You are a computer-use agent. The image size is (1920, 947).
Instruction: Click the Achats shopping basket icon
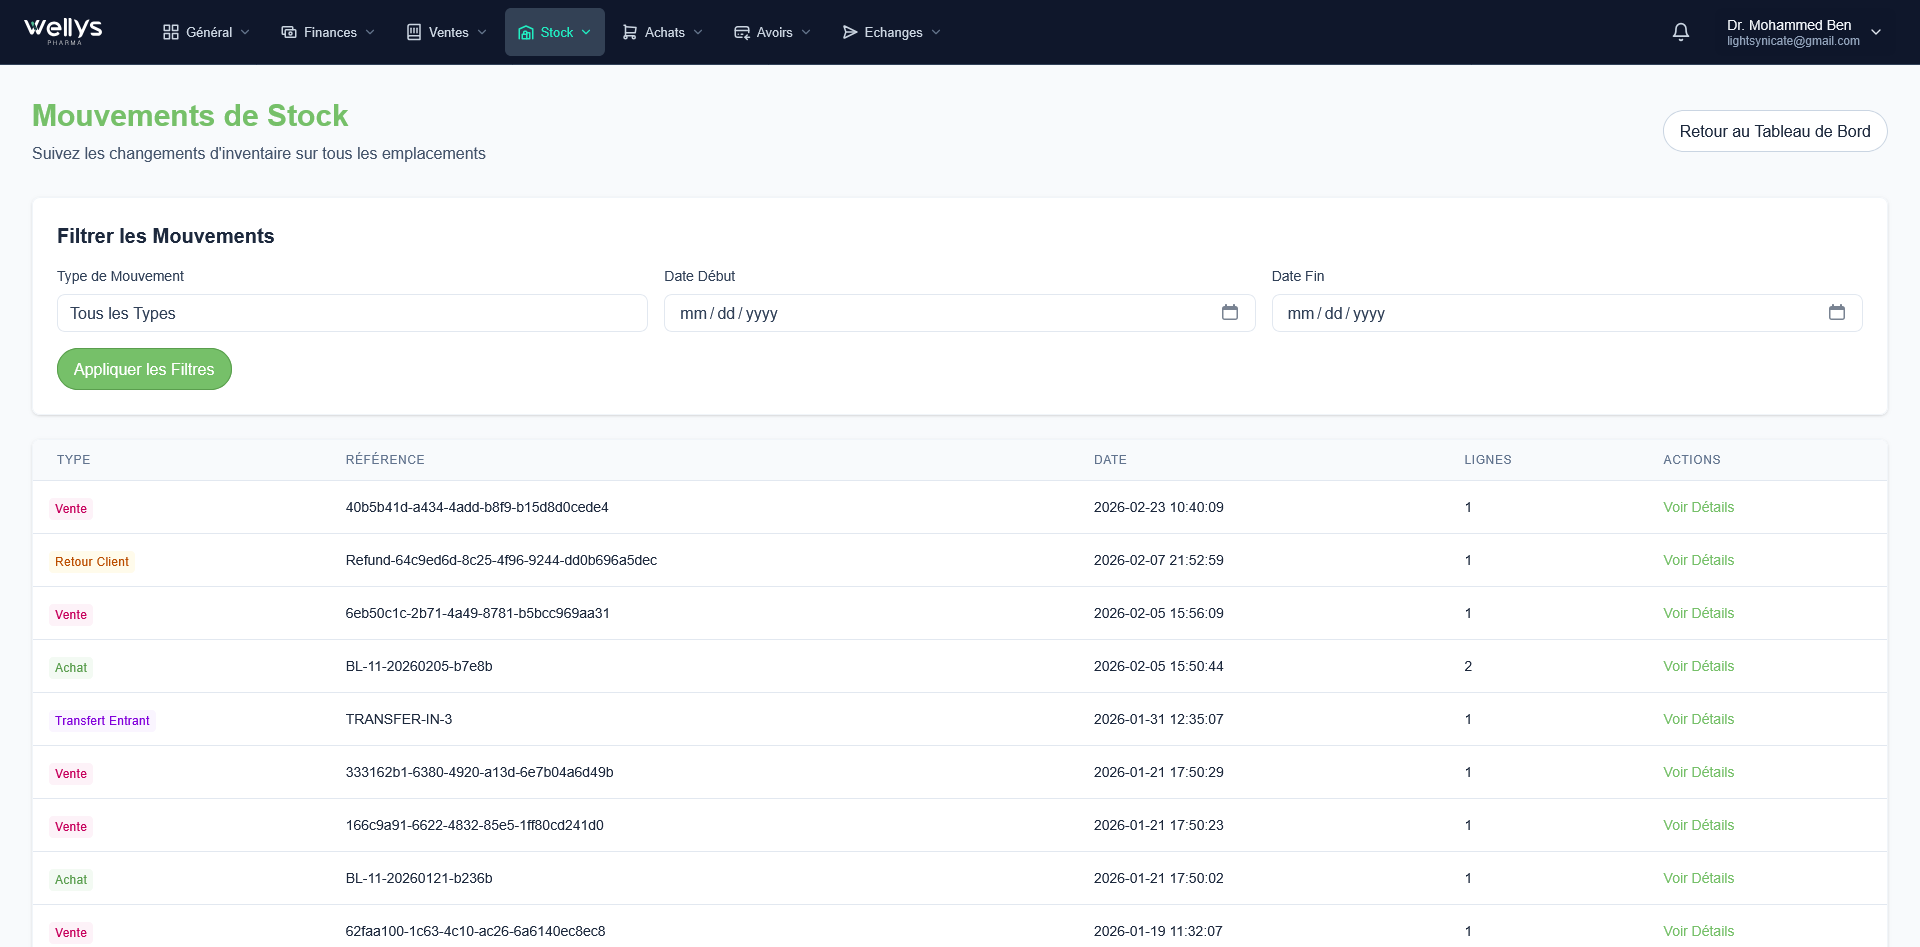point(628,31)
